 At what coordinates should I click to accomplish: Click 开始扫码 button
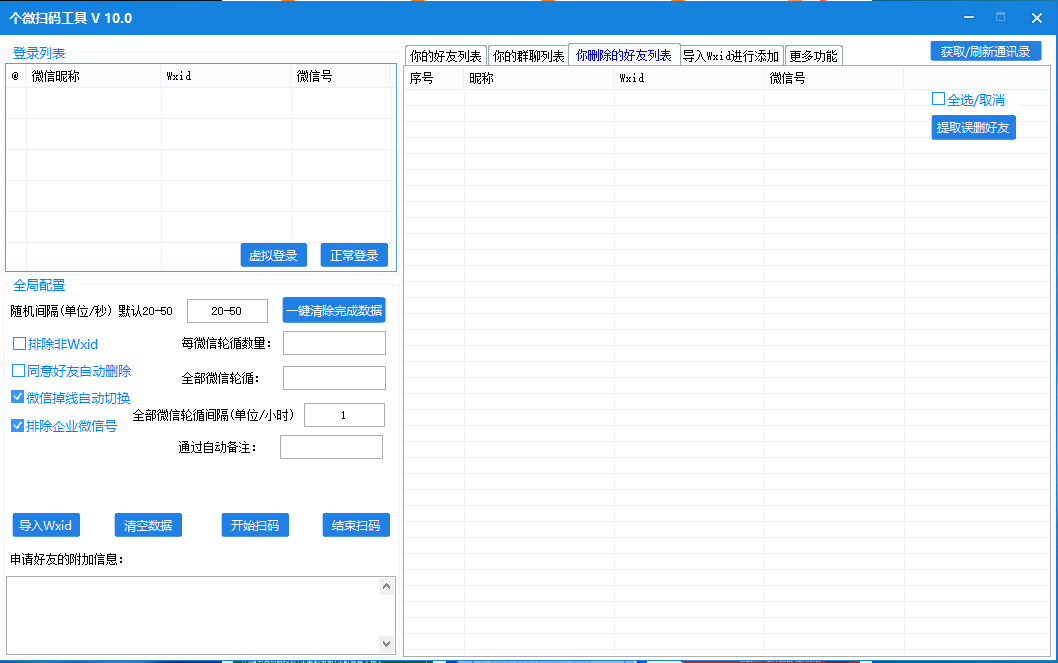coord(255,525)
